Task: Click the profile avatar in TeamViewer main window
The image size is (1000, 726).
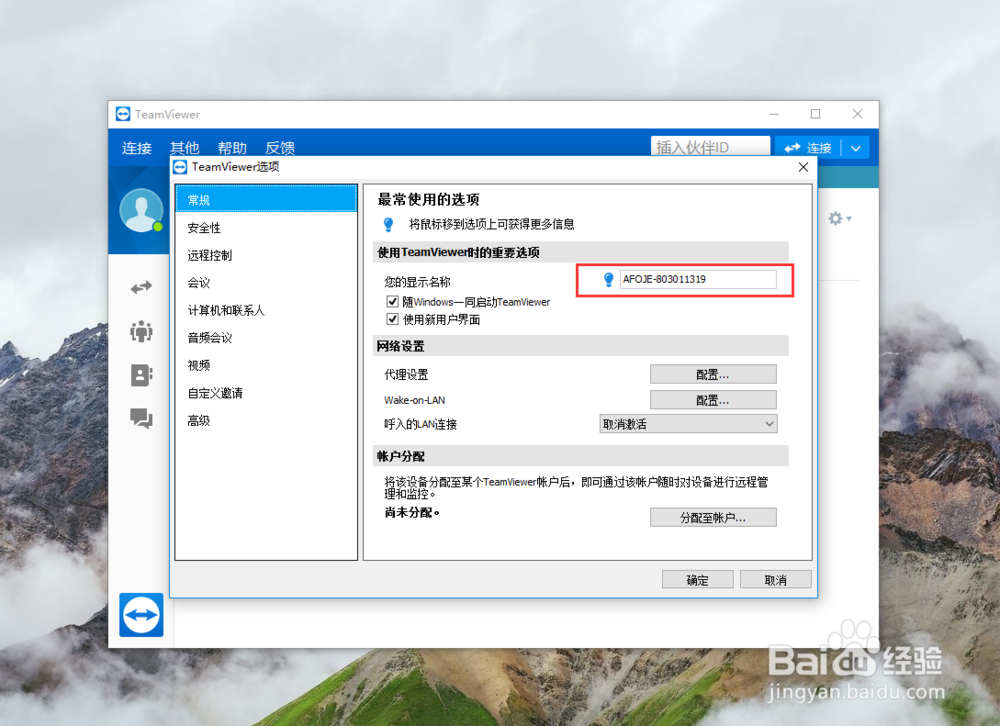Action: pos(141,210)
